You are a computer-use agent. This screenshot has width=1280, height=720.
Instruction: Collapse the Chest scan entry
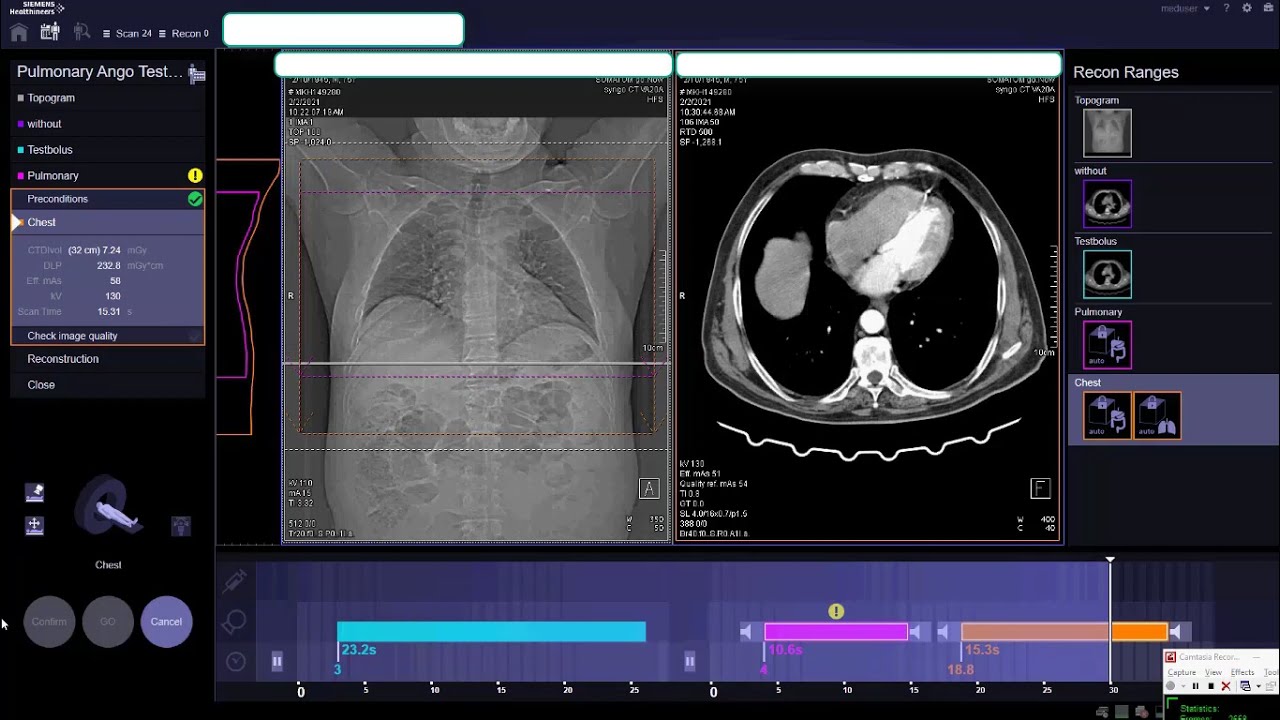[x=107, y=222]
